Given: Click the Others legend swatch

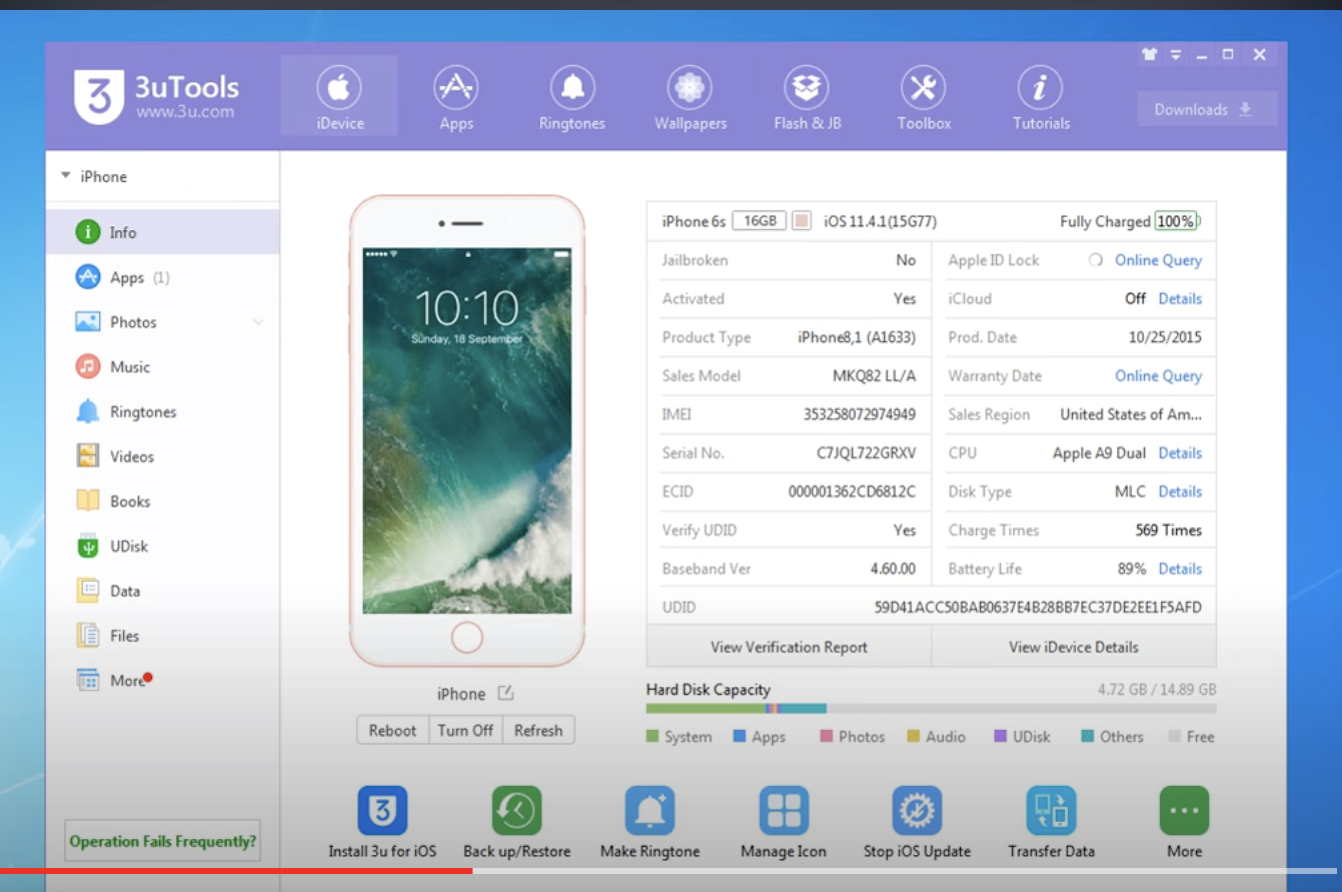Looking at the screenshot, I should pos(1087,736).
